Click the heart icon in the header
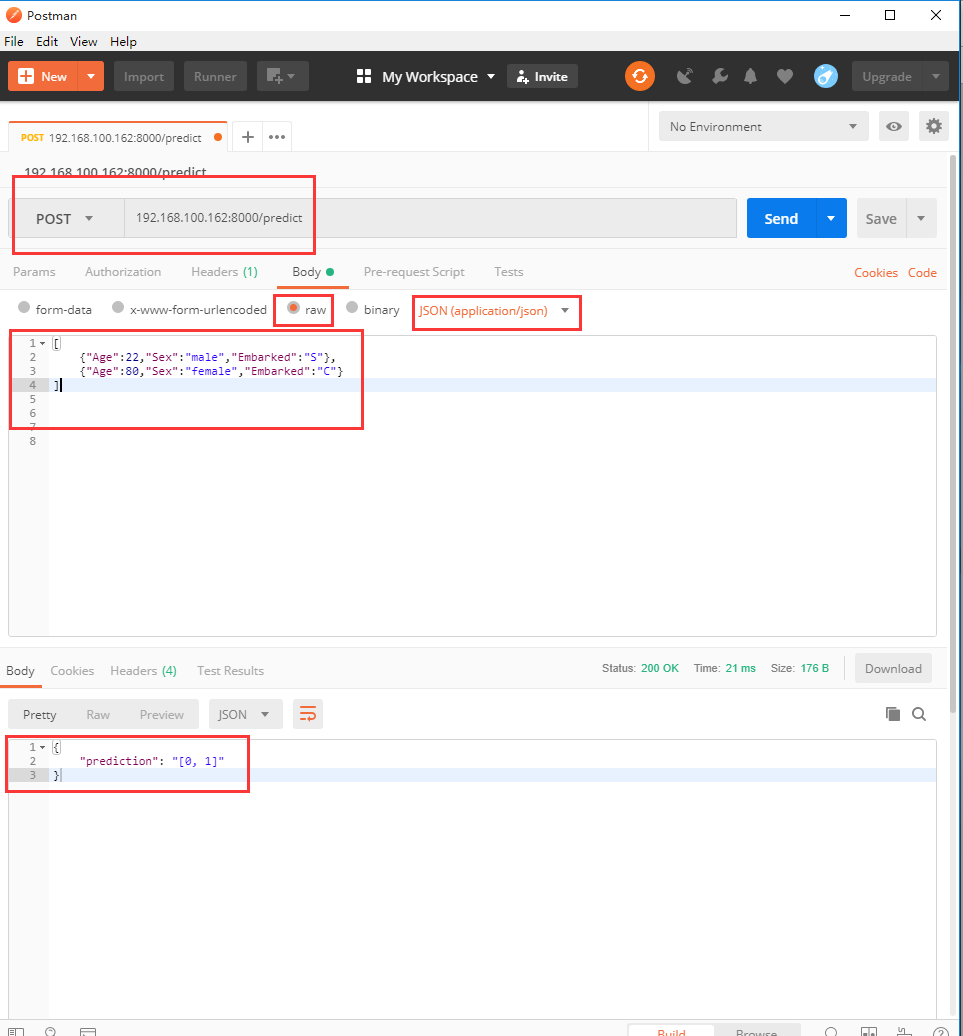The height and width of the screenshot is (1036, 963). pos(785,76)
